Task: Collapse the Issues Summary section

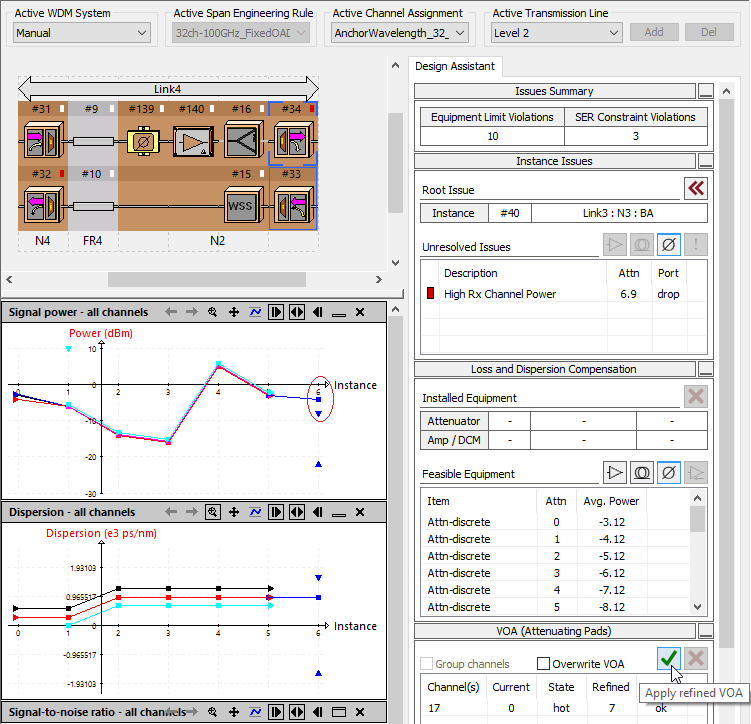Action: pos(705,91)
